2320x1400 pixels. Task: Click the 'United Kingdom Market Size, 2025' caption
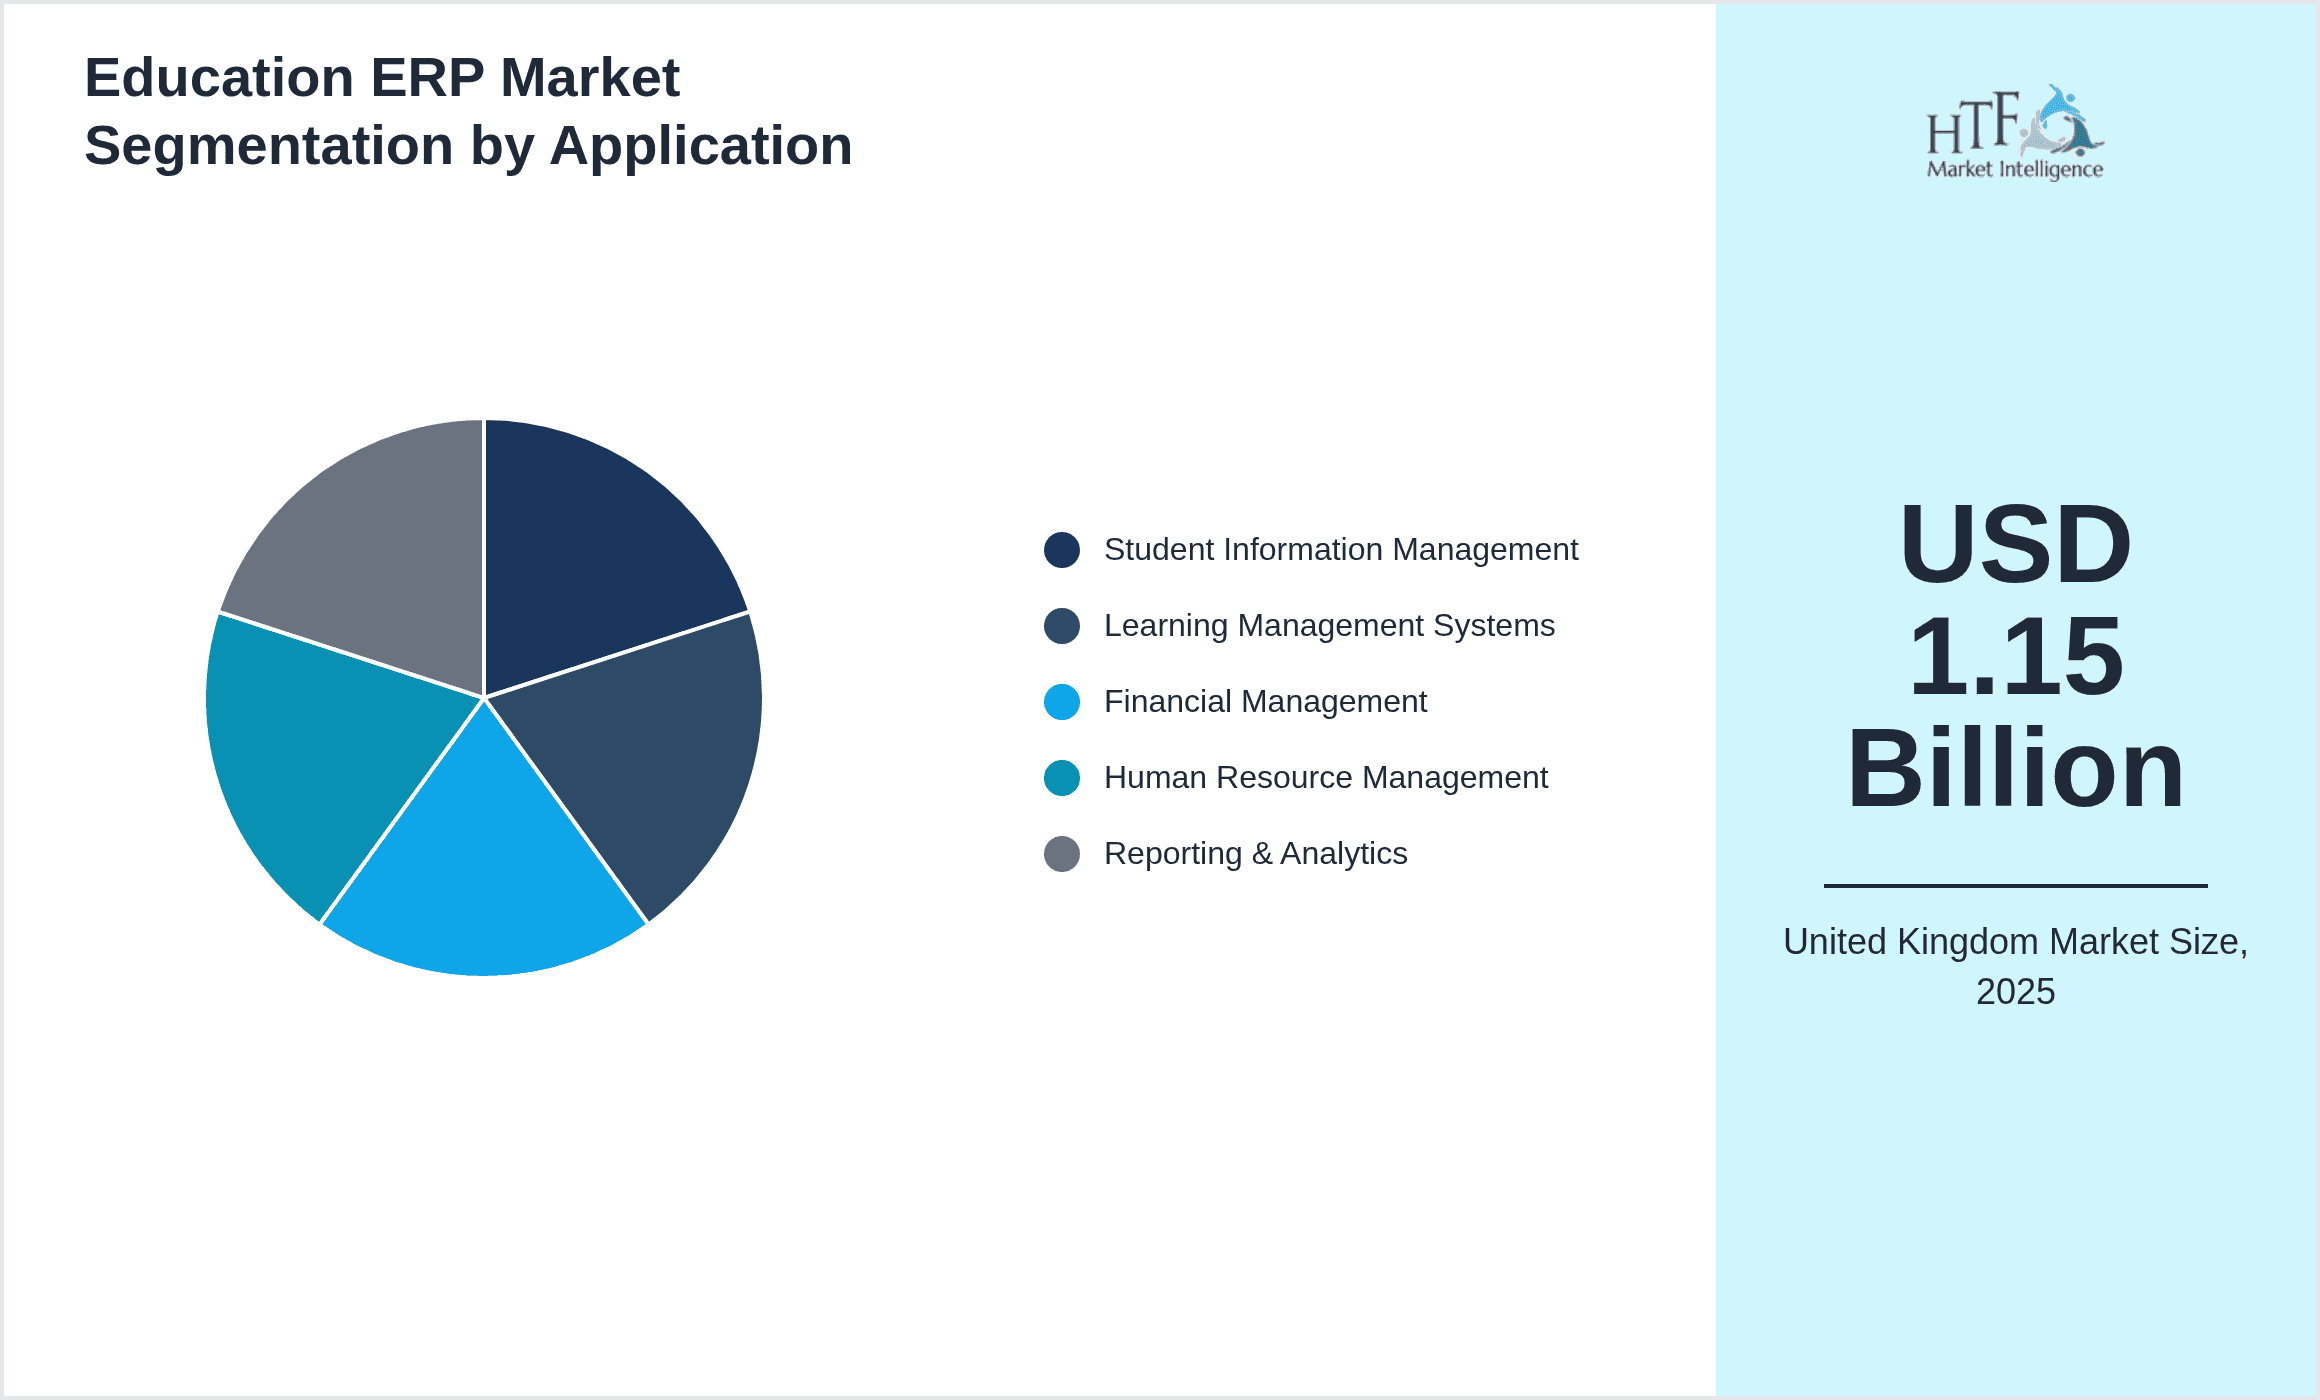click(2015, 966)
